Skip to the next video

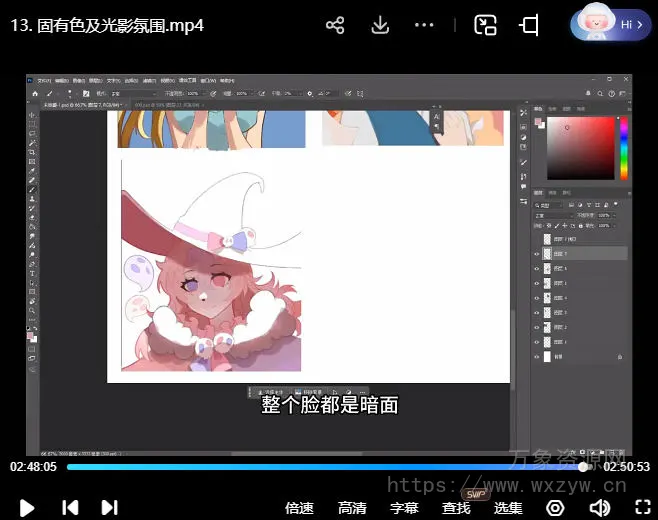pos(109,508)
